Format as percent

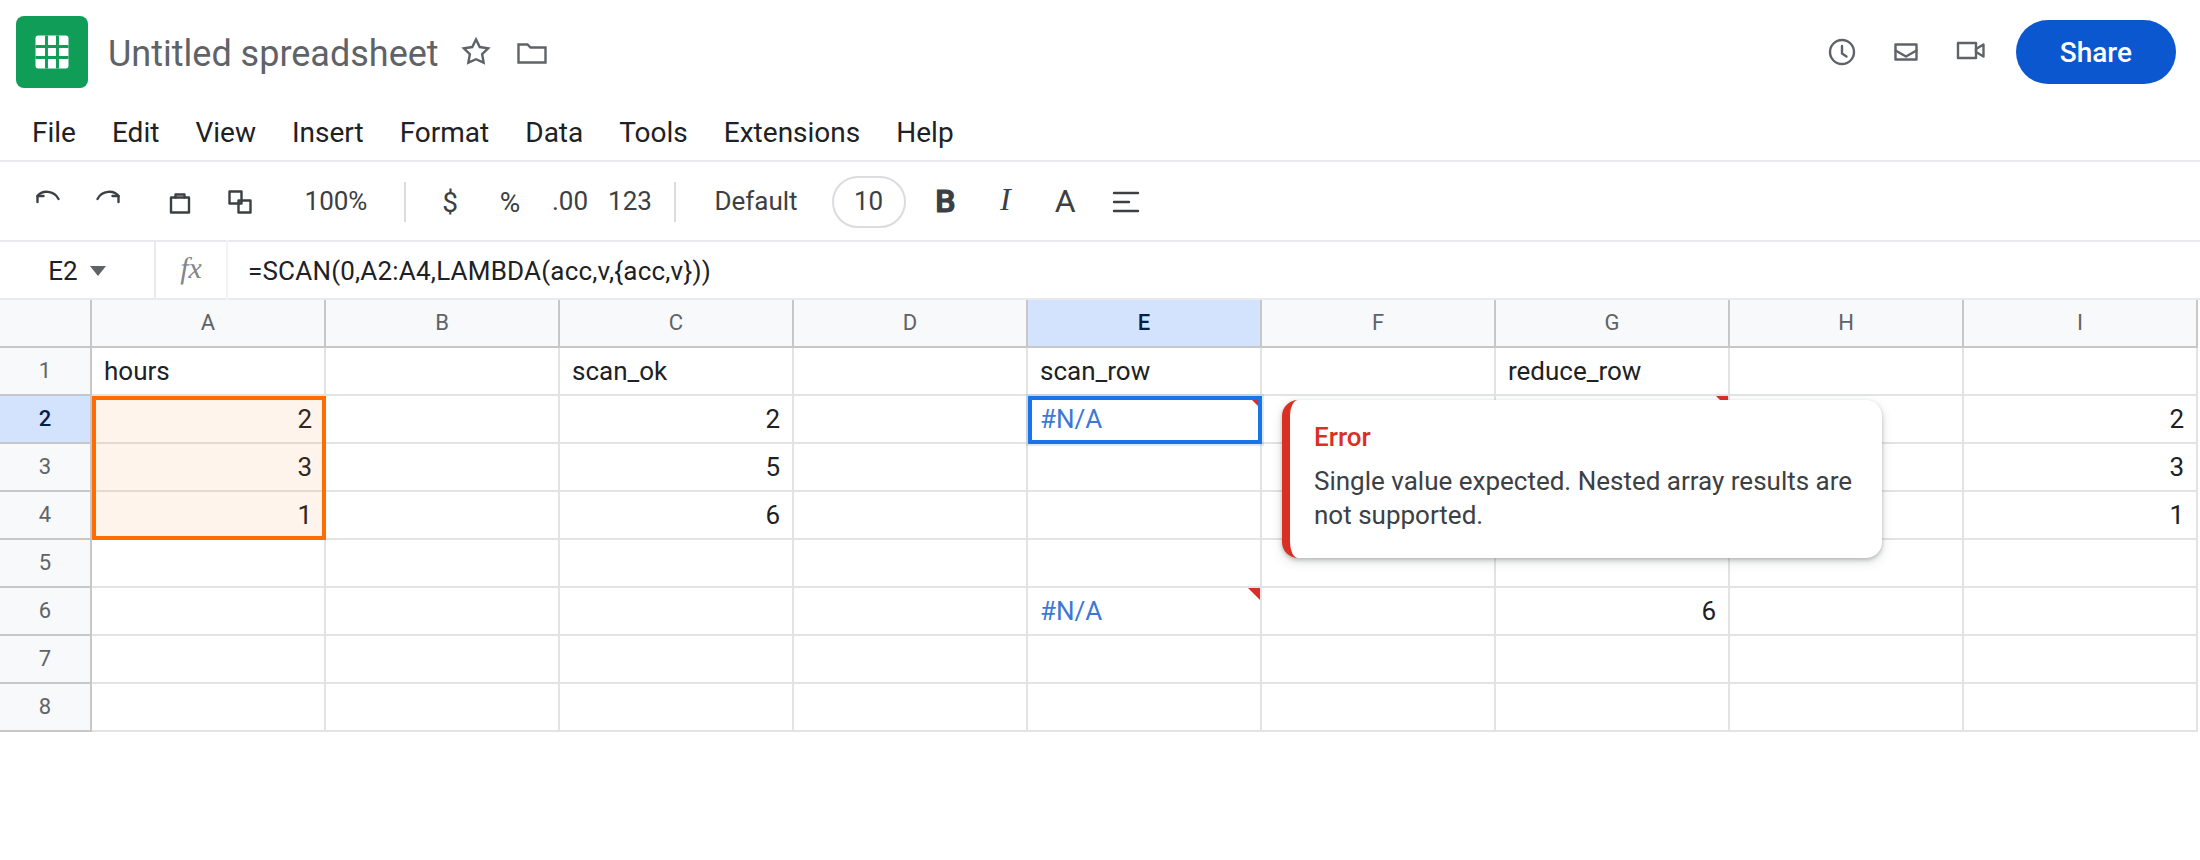510,202
